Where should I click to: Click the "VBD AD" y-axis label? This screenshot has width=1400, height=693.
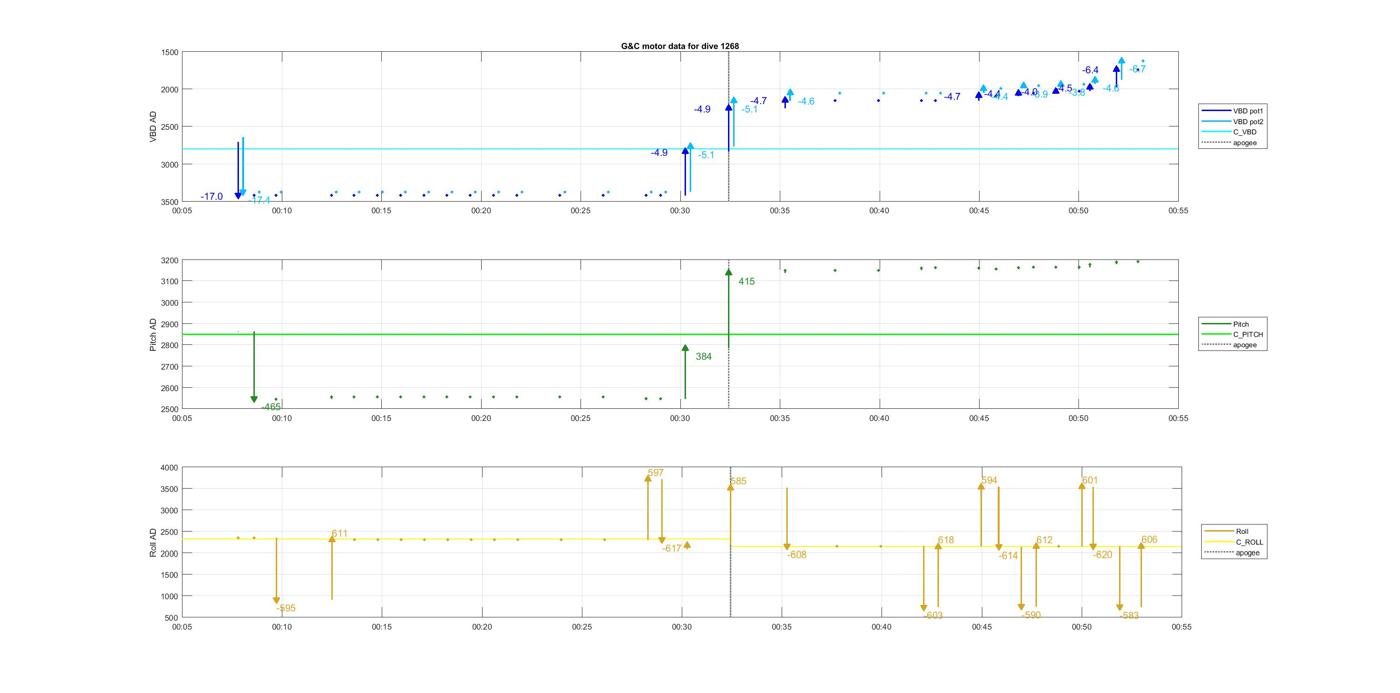click(153, 126)
